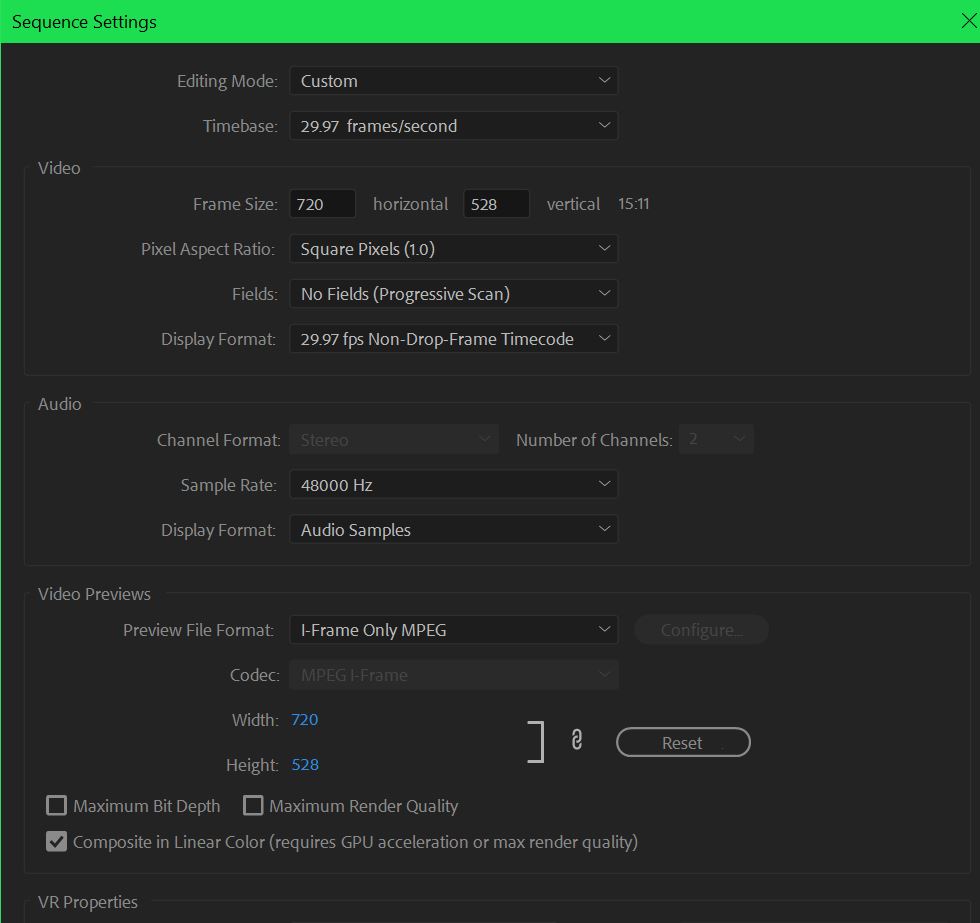Screen dimensions: 980x923
Task: Open the audio Display Format dropdown
Action: pos(453,530)
